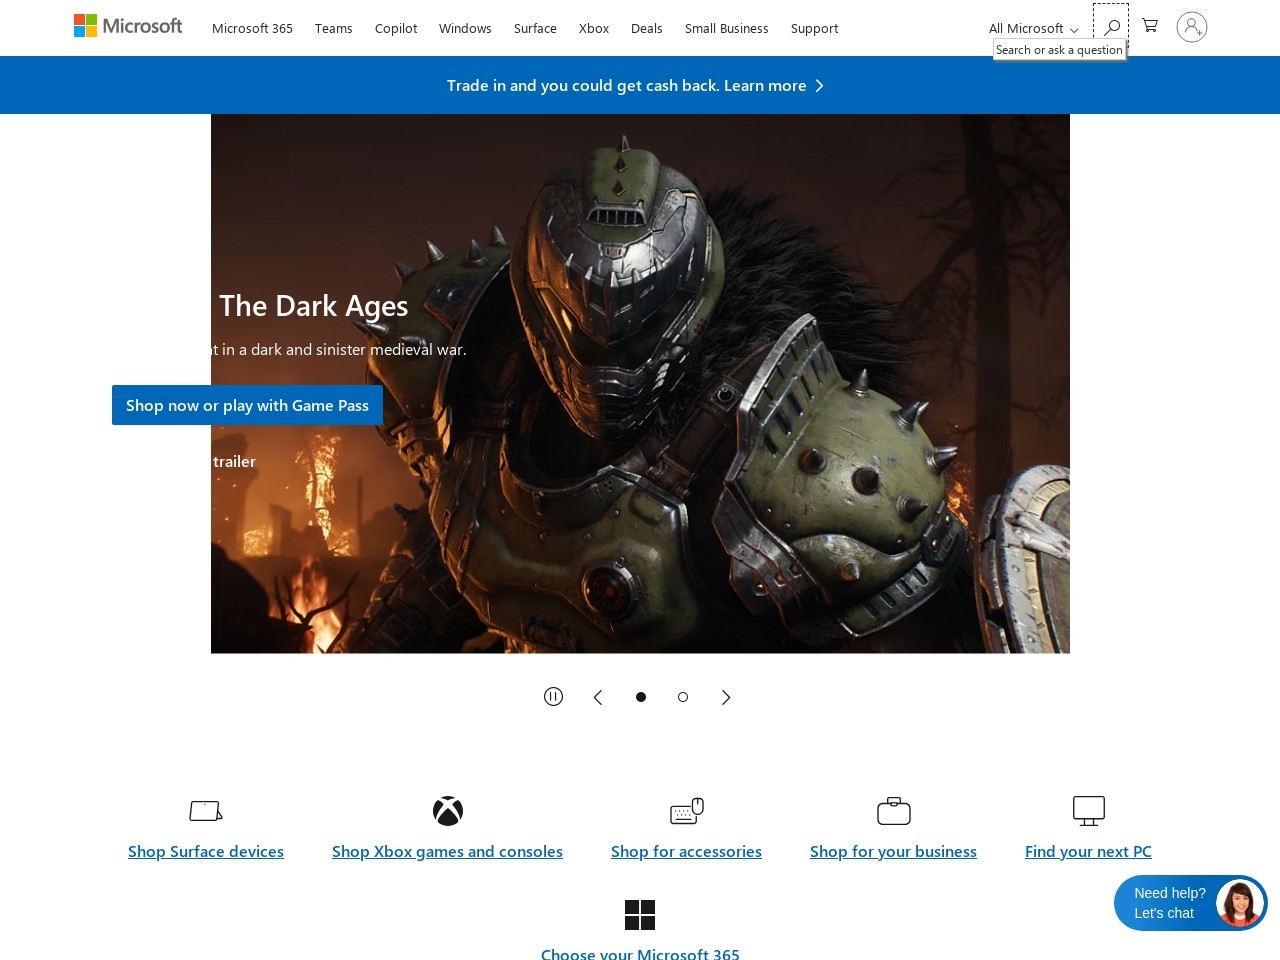Open the Windows menu item
The height and width of the screenshot is (960, 1280).
click(465, 29)
